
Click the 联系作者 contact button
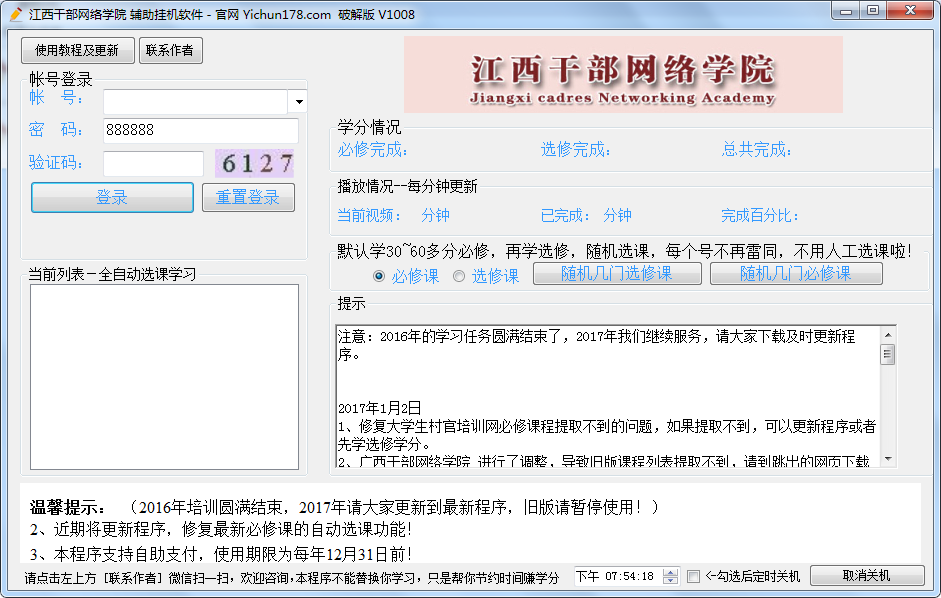click(x=170, y=50)
